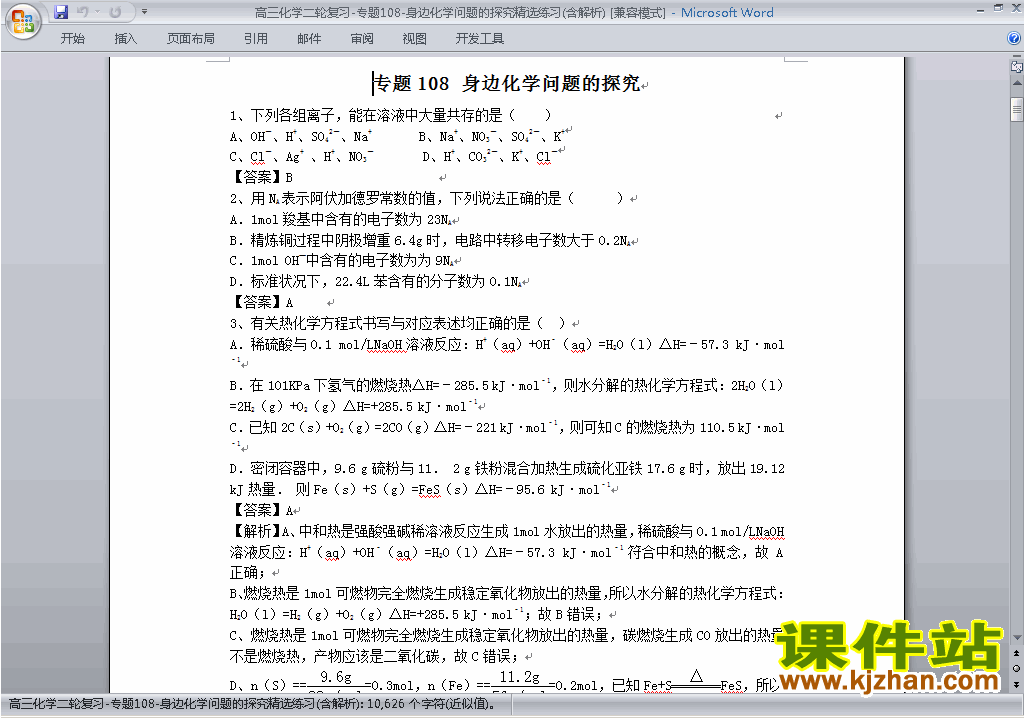Click option 'C、Cl⁻、Ag⁺、H⁺、NO₃⁻'
1024x718 pixels.
pos(301,157)
